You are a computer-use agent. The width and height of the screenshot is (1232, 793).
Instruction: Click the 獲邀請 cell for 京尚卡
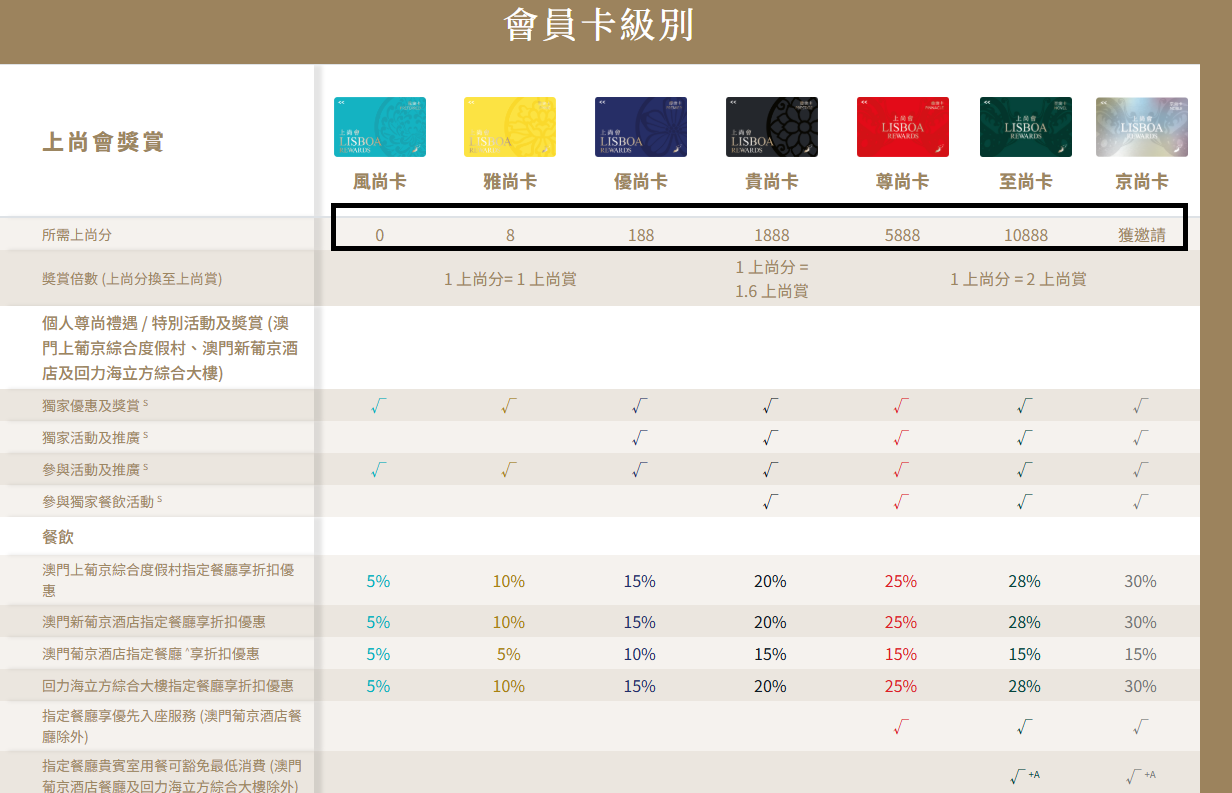point(1142,236)
